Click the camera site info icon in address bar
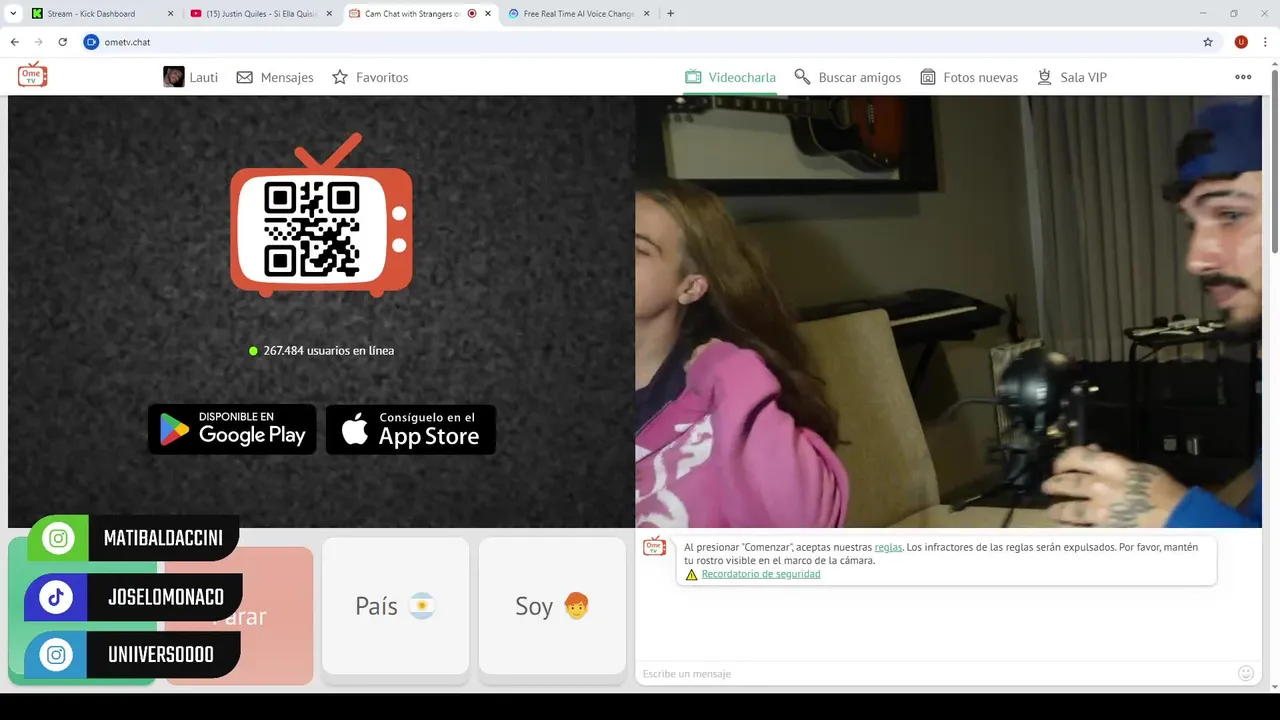 tap(92, 42)
